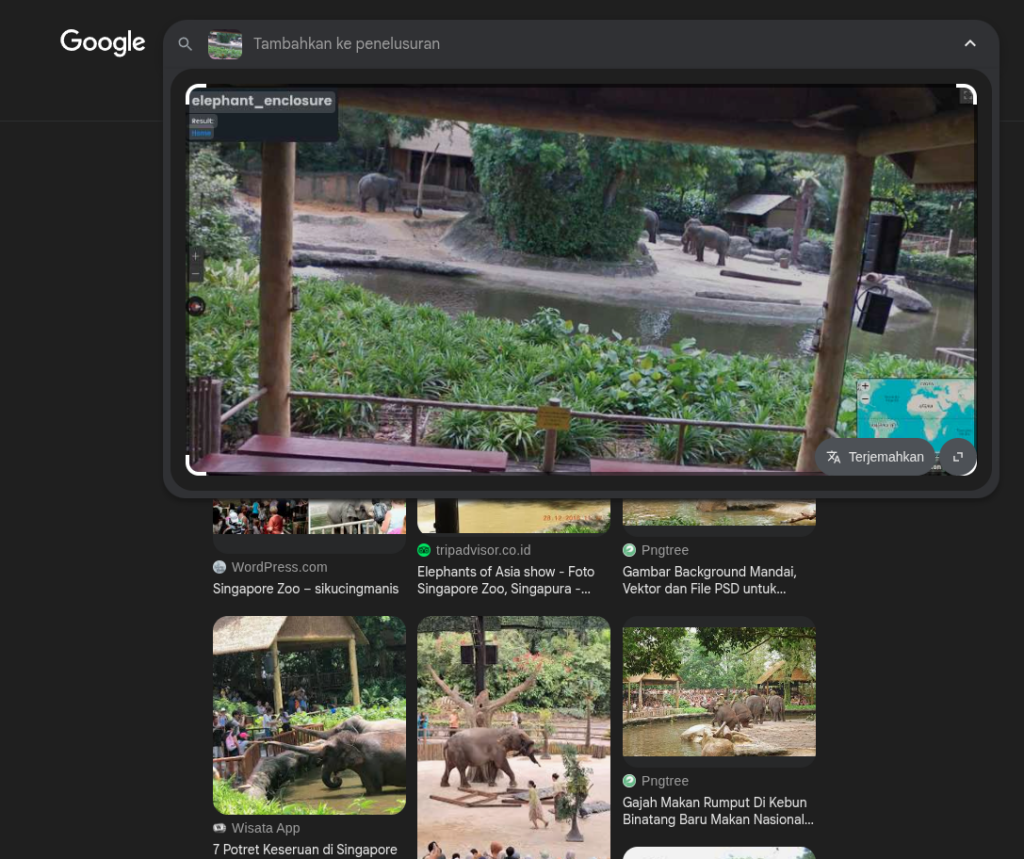
Task: Open '7 Potret Keseruan di Singapore' result
Action: pos(305,849)
